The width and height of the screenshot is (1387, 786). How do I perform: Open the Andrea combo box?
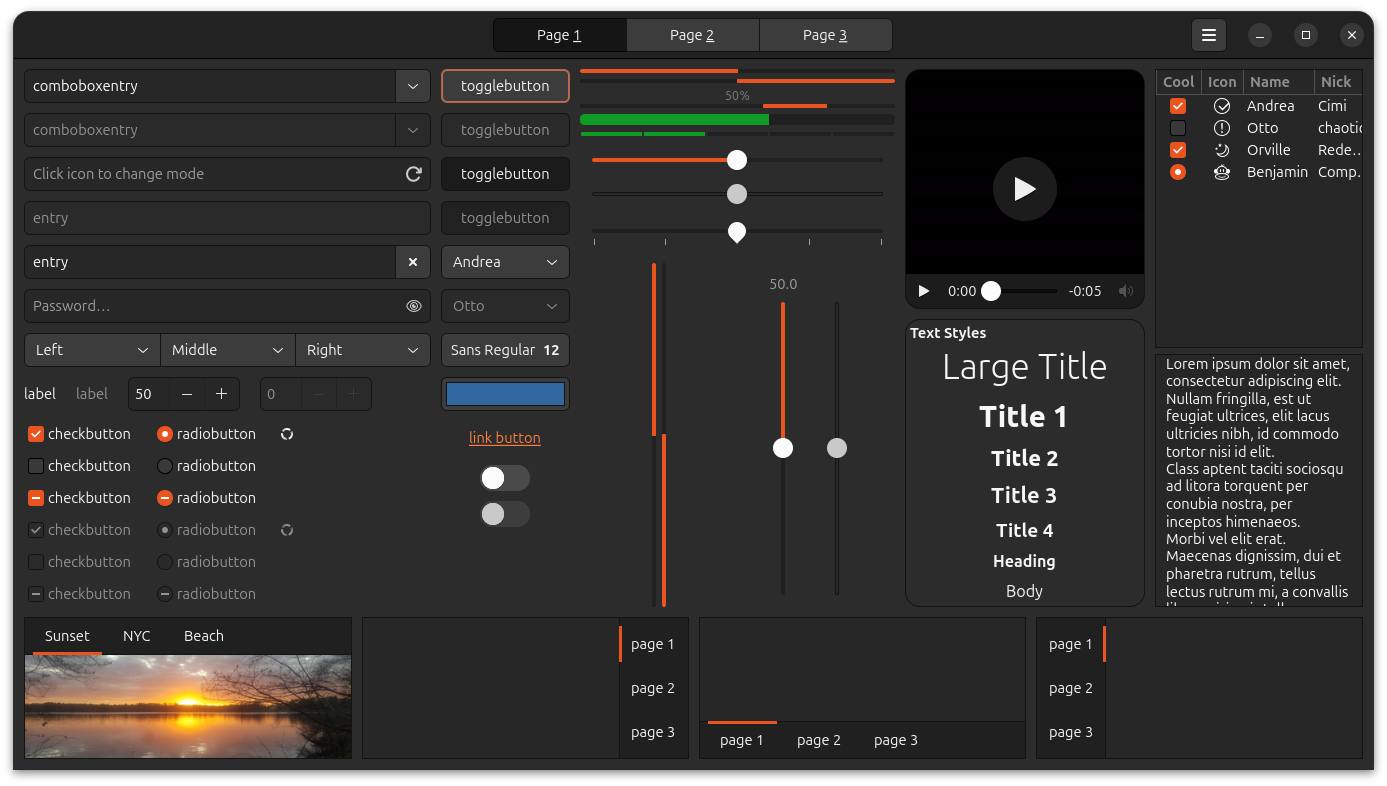(x=505, y=262)
